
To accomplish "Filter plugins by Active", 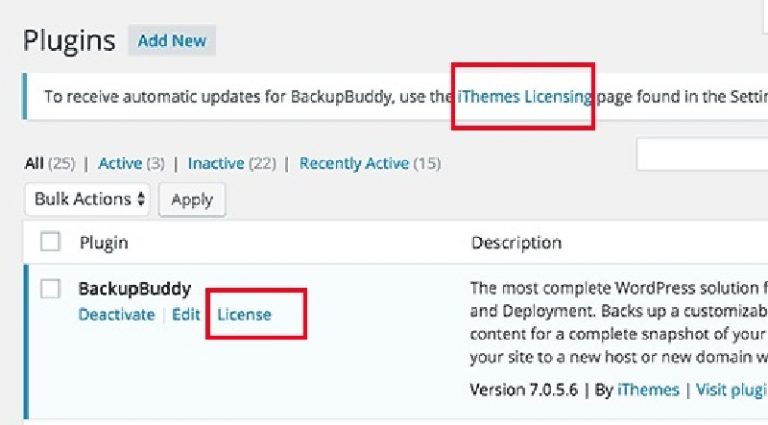I will click(x=120, y=163).
